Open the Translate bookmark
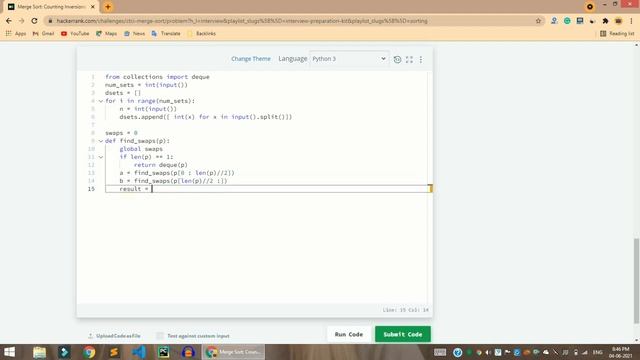This screenshot has height=360, width=640. [x=166, y=33]
